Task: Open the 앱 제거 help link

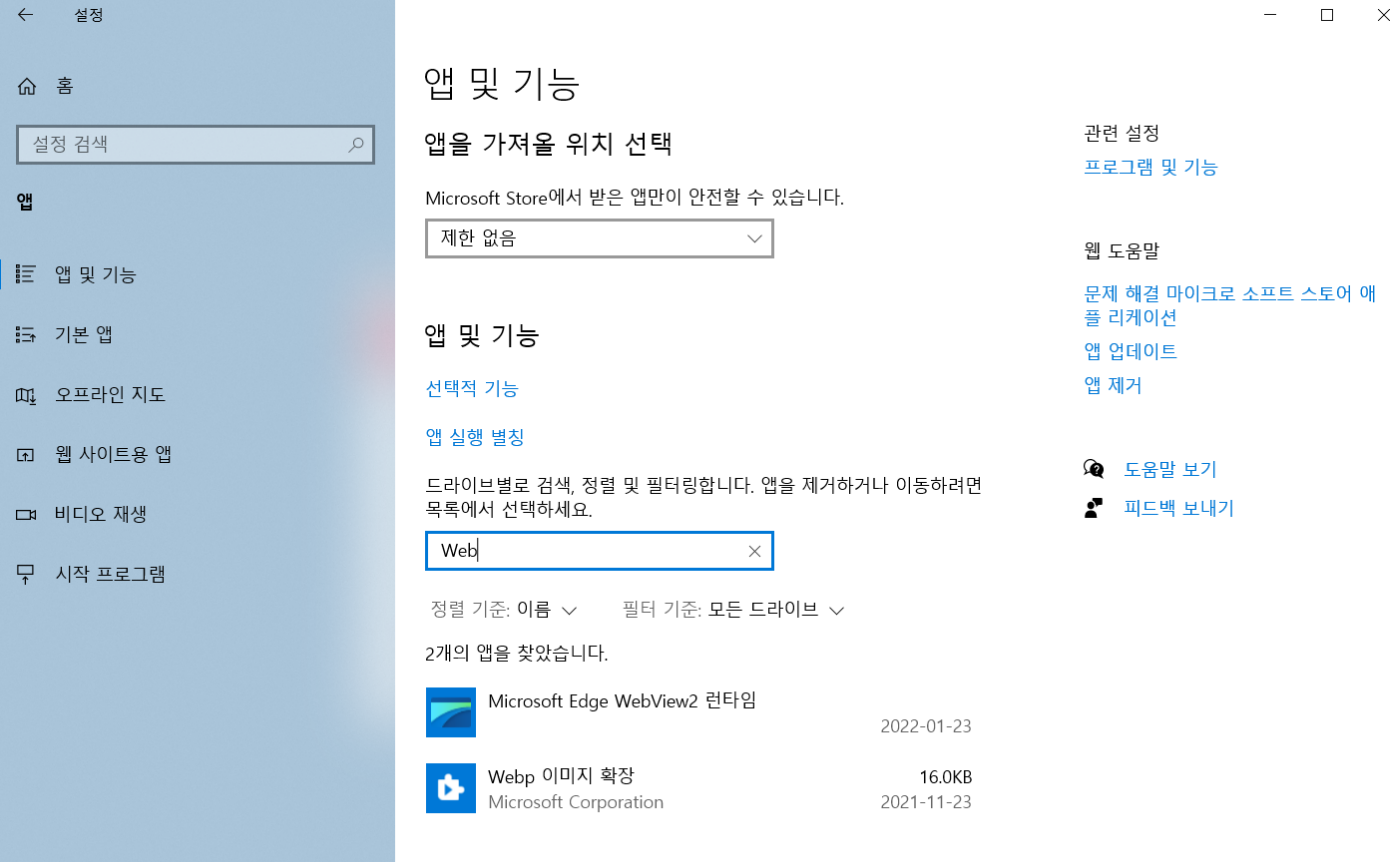Action: tap(1113, 386)
